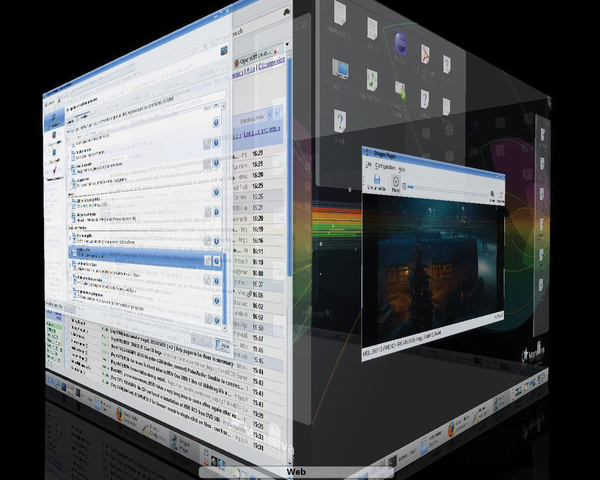Click the configure button in the highlighted dialog row

point(207,261)
